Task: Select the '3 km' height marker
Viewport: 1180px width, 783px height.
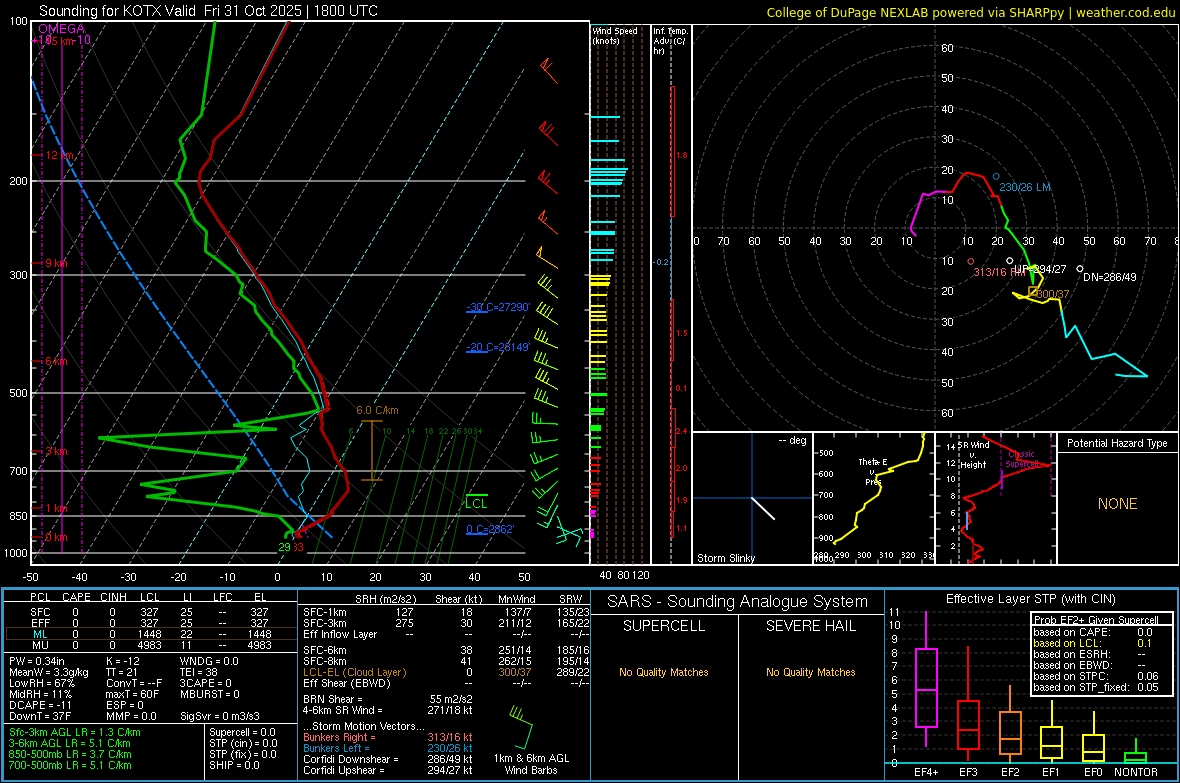Action: click(x=56, y=451)
